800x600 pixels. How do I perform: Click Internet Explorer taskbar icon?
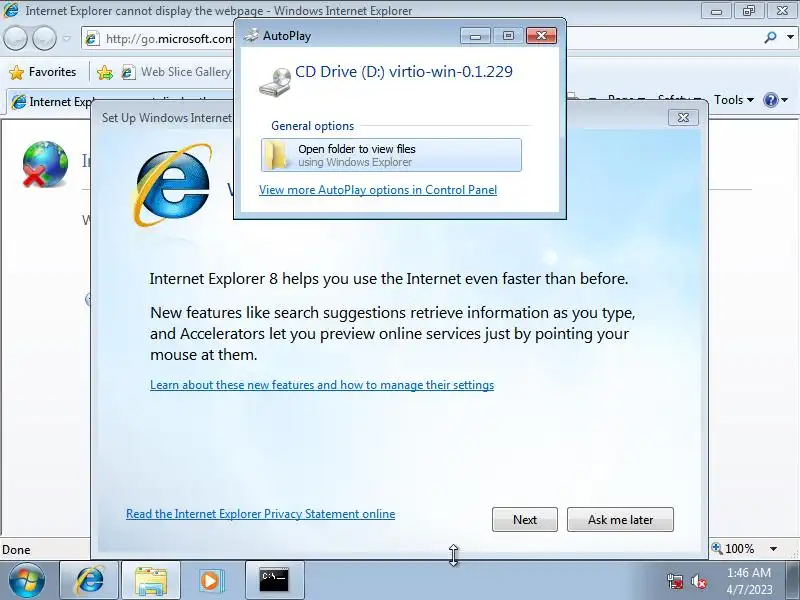point(89,580)
